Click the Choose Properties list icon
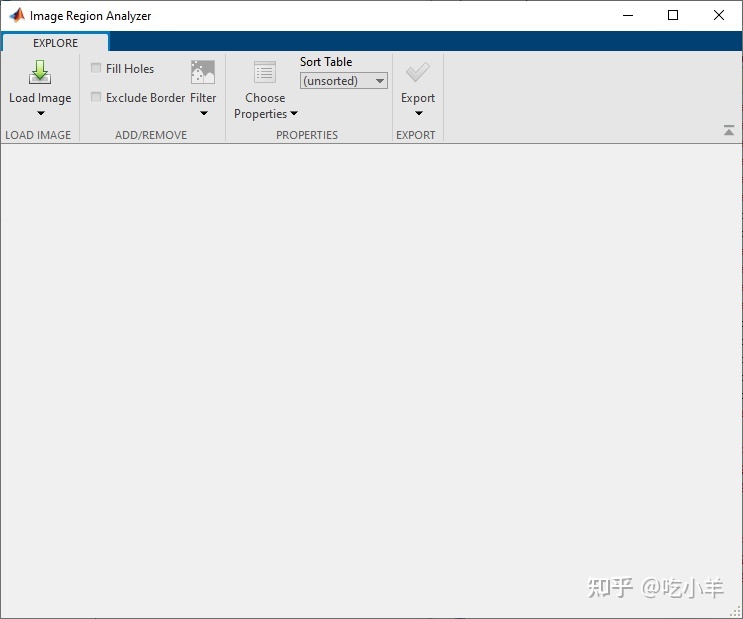The image size is (743, 619). coord(265,73)
